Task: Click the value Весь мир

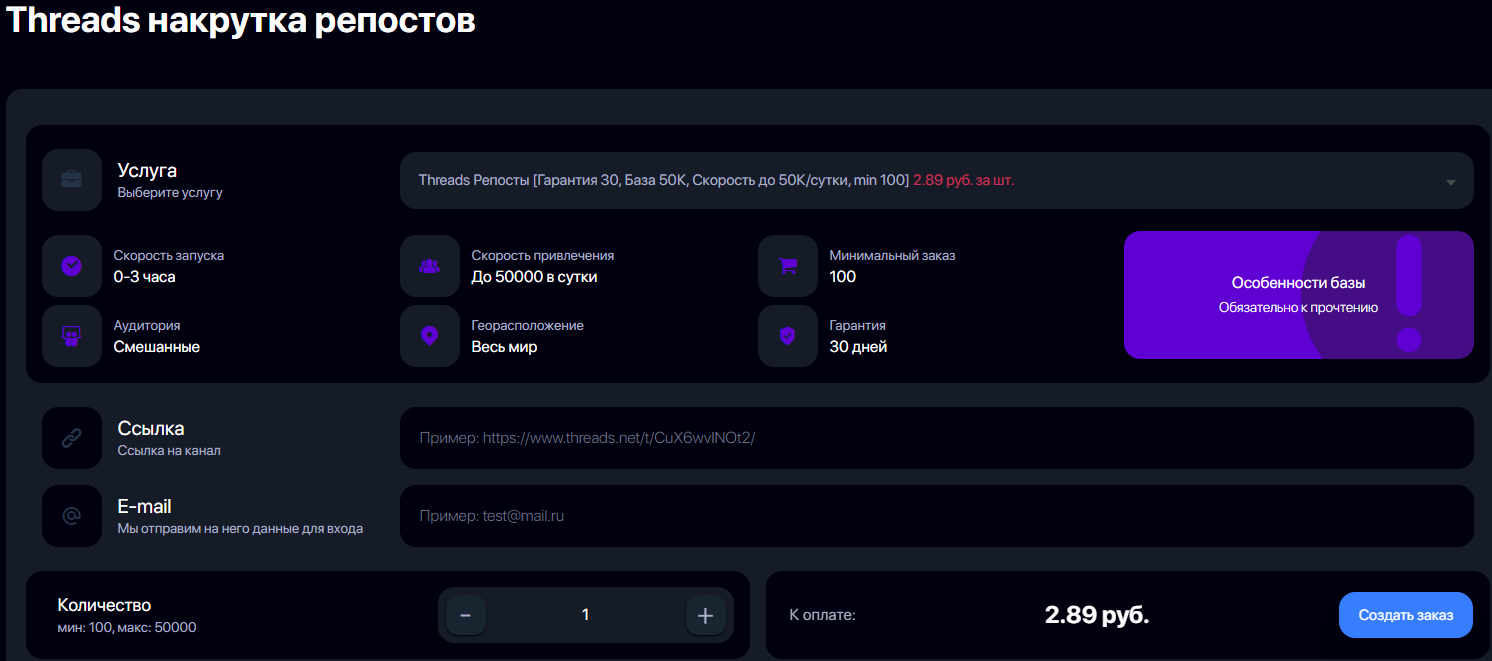Action: pyautogui.click(x=504, y=347)
